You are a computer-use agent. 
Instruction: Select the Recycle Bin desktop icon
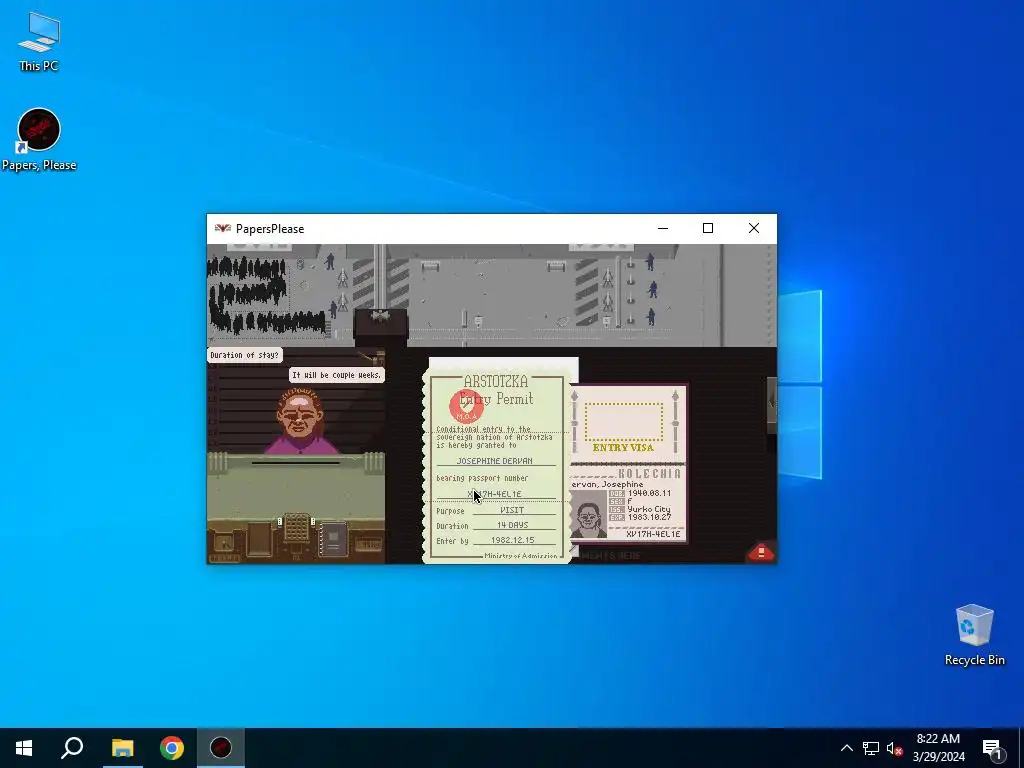(x=974, y=635)
